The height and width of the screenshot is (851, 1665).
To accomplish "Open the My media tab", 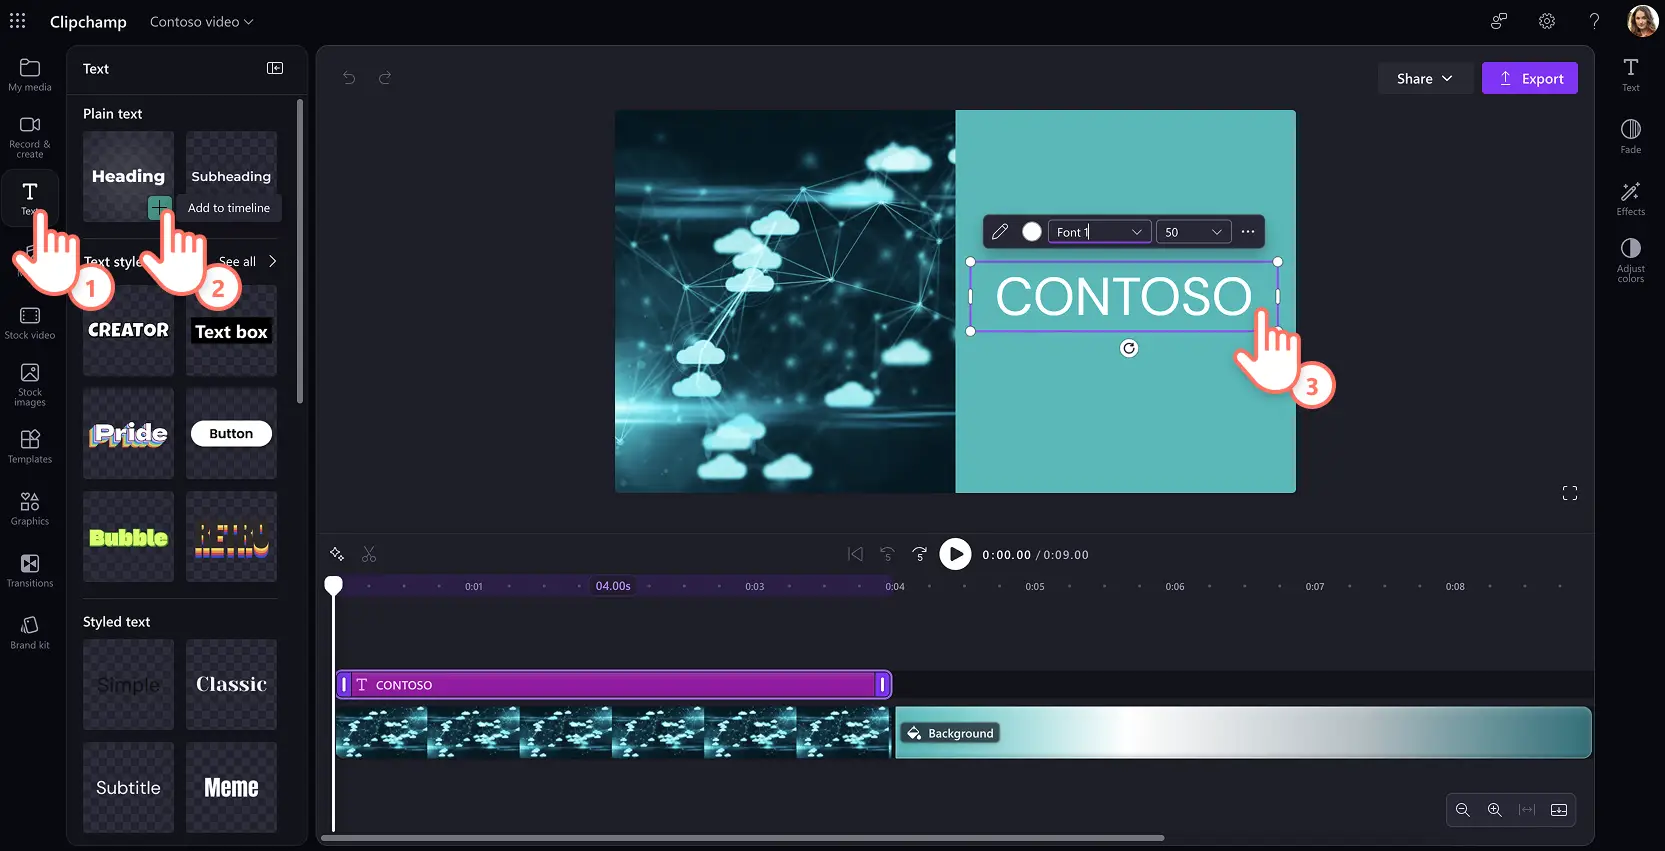I will [30, 75].
